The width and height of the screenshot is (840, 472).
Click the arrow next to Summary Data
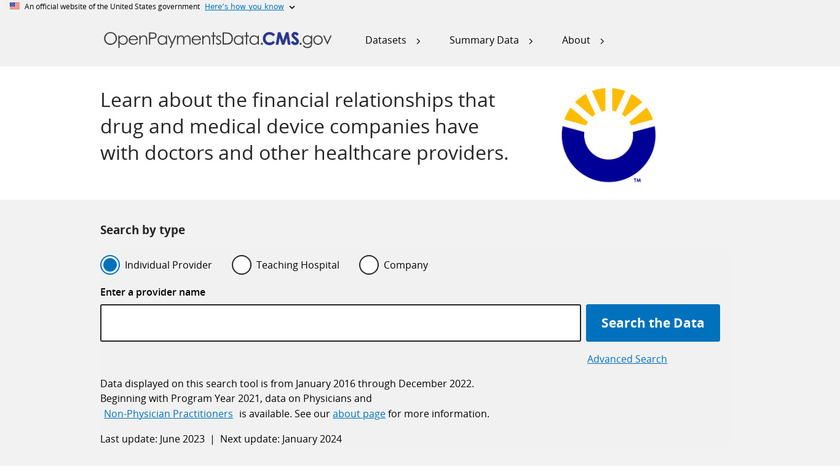(x=531, y=41)
